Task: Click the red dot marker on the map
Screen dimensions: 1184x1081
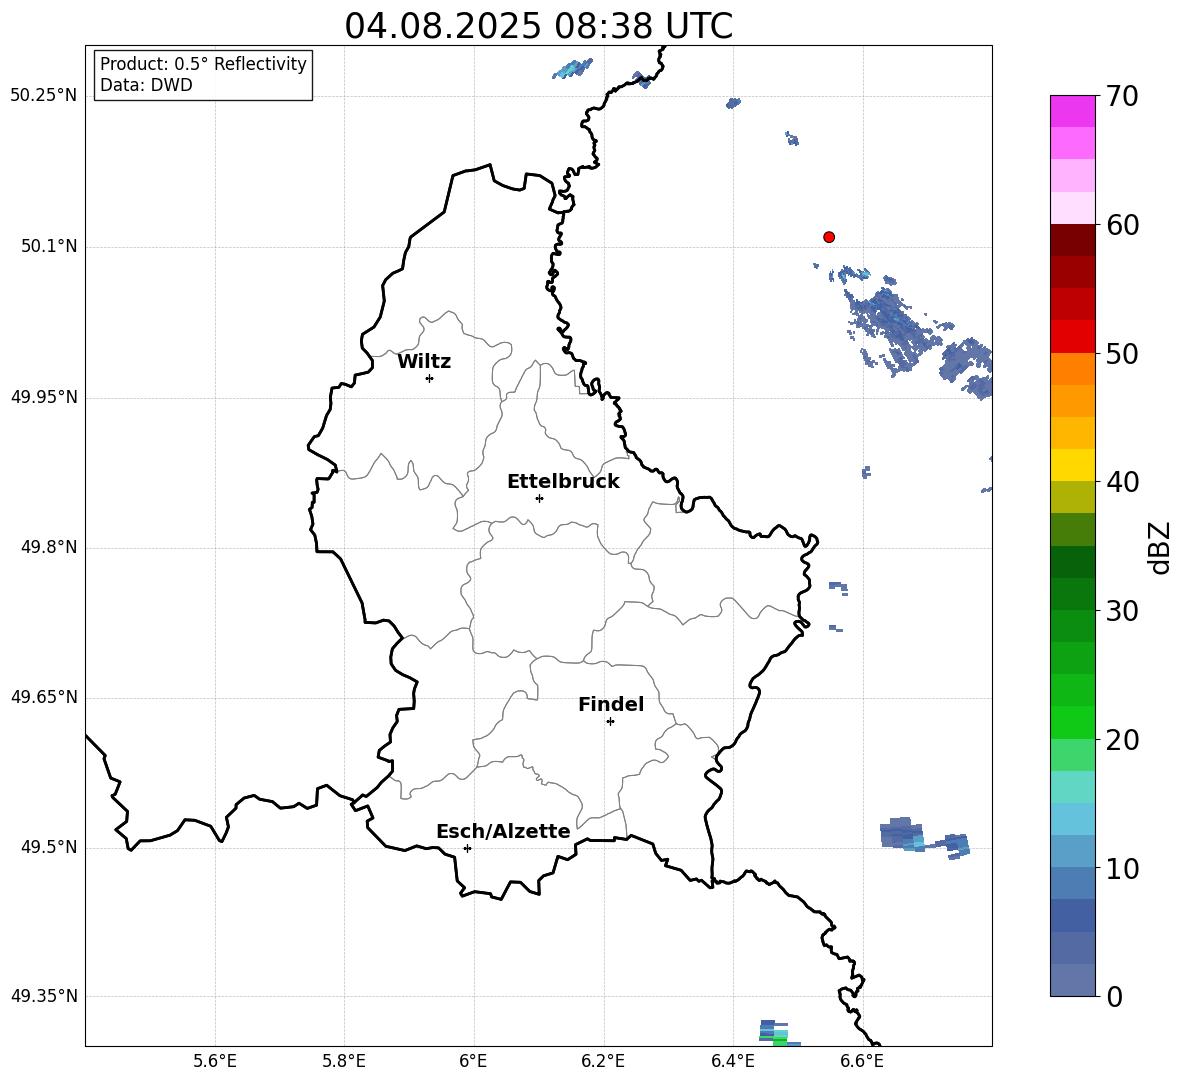Action: pyautogui.click(x=829, y=237)
